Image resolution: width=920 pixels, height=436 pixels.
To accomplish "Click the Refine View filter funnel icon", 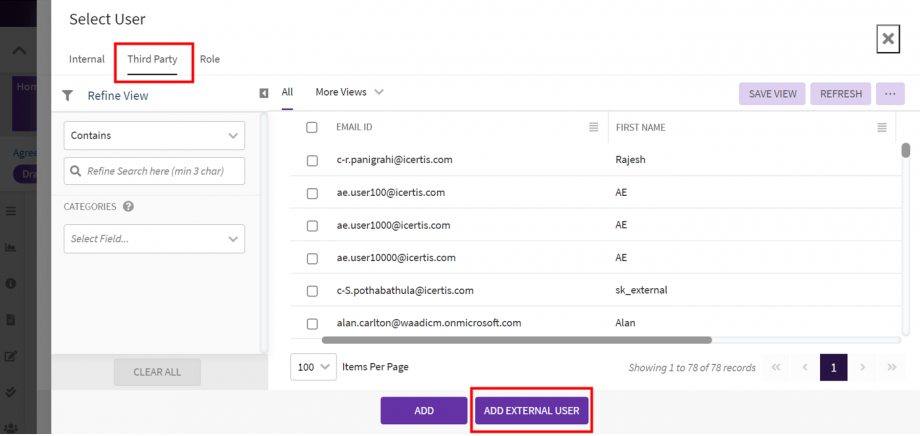I will (68, 96).
